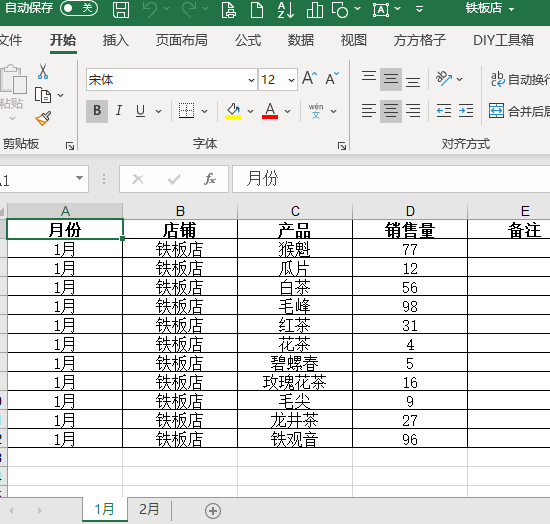Image resolution: width=550 pixels, height=524 pixels.
Task: Click the Print Preview icon
Action: tap(229, 9)
